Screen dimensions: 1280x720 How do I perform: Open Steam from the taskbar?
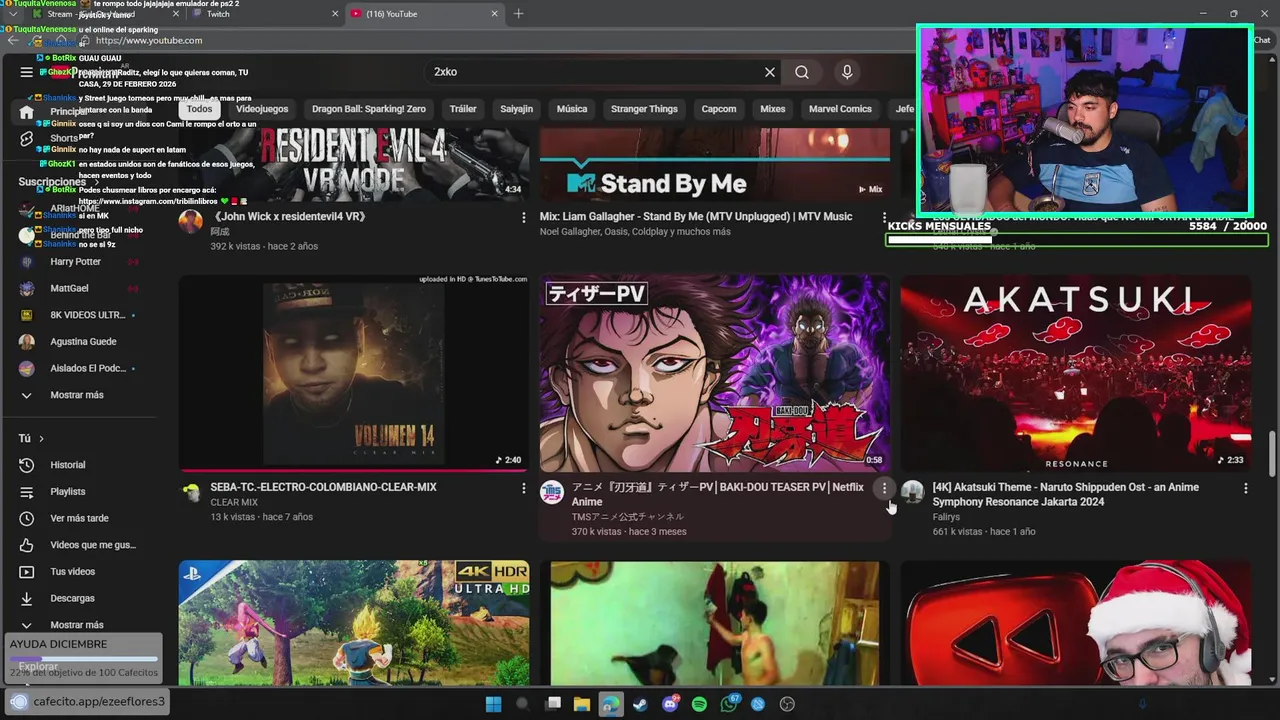point(640,704)
